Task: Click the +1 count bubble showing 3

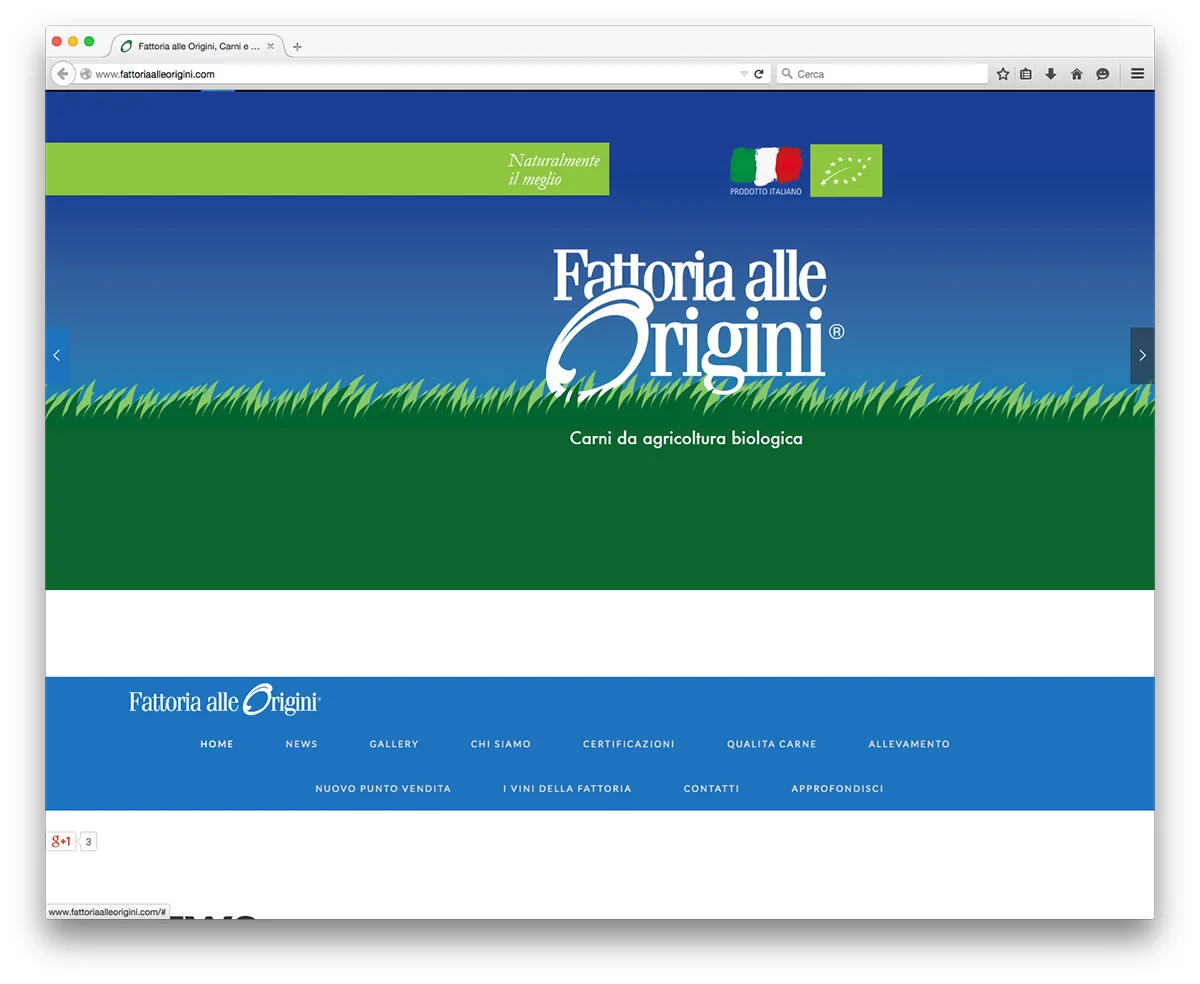Action: click(88, 842)
